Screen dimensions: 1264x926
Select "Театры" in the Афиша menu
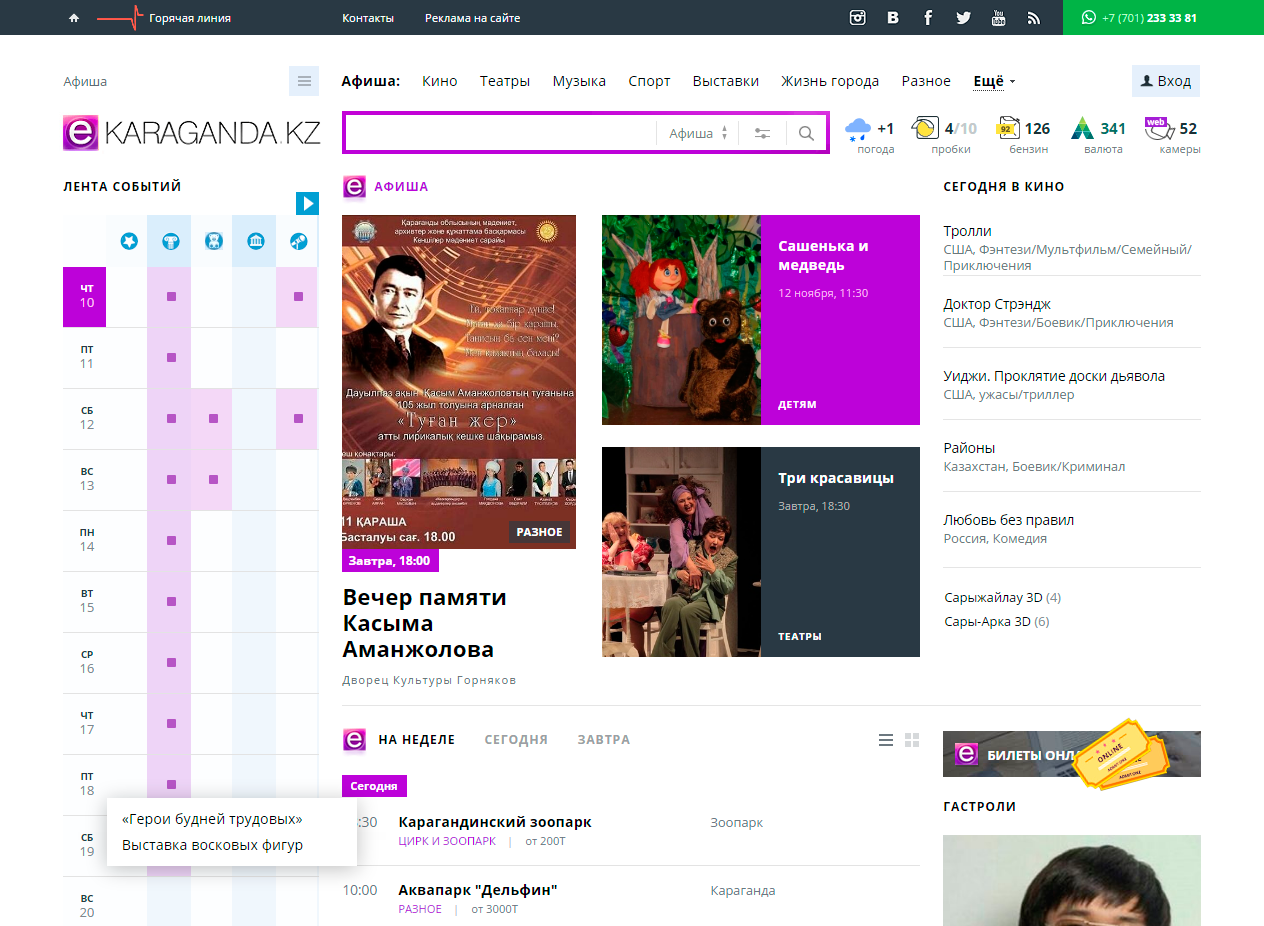tap(504, 81)
